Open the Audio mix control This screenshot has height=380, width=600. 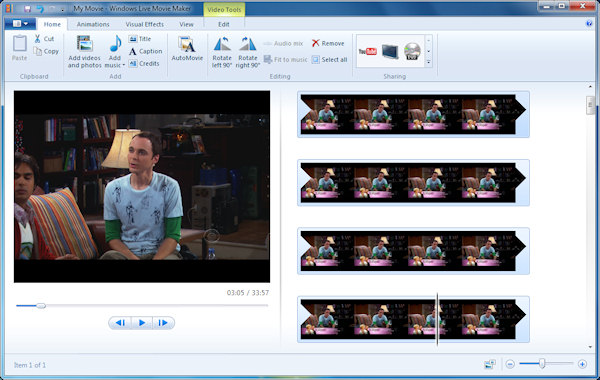[x=284, y=44]
